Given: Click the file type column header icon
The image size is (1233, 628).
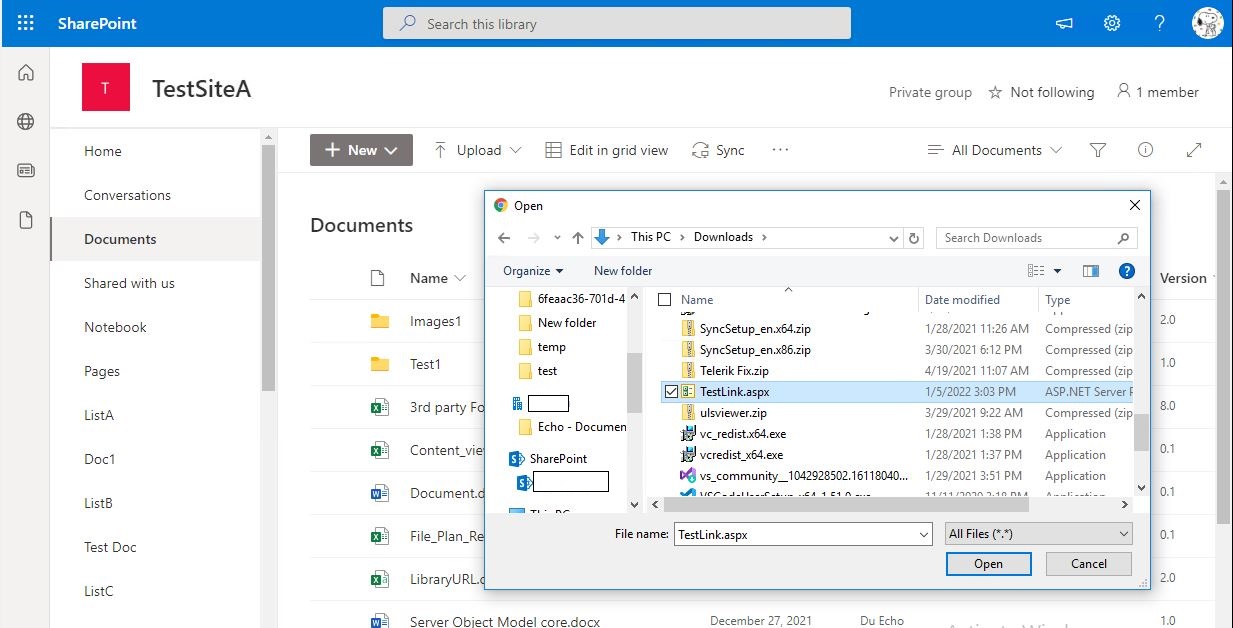Looking at the screenshot, I should click(x=377, y=278).
